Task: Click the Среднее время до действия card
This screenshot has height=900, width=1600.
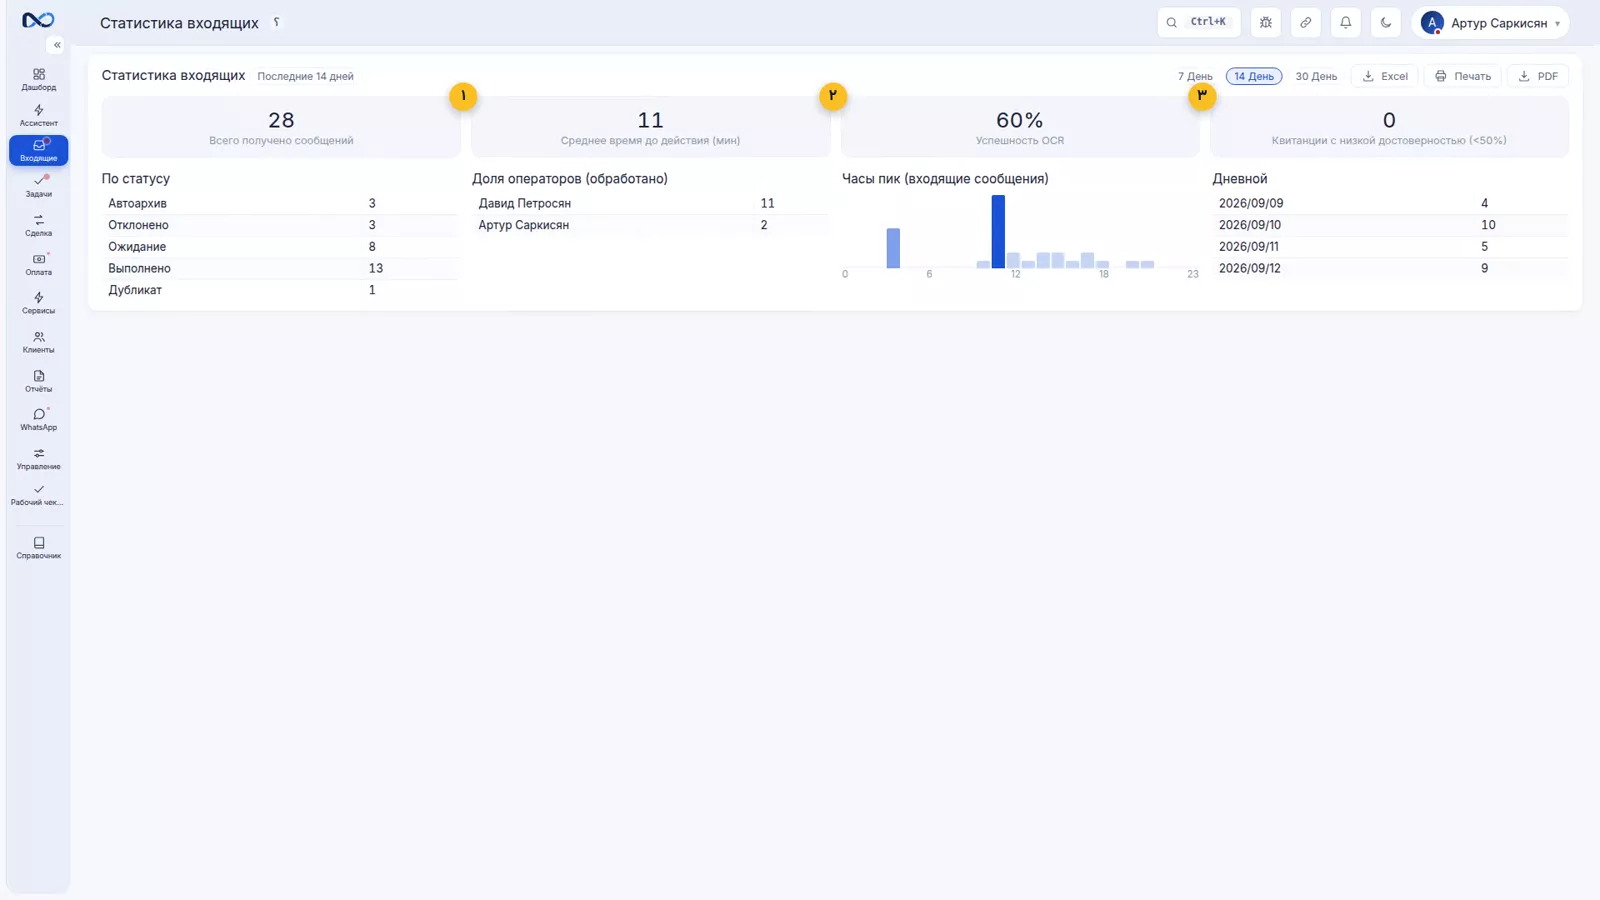Action: coord(650,127)
